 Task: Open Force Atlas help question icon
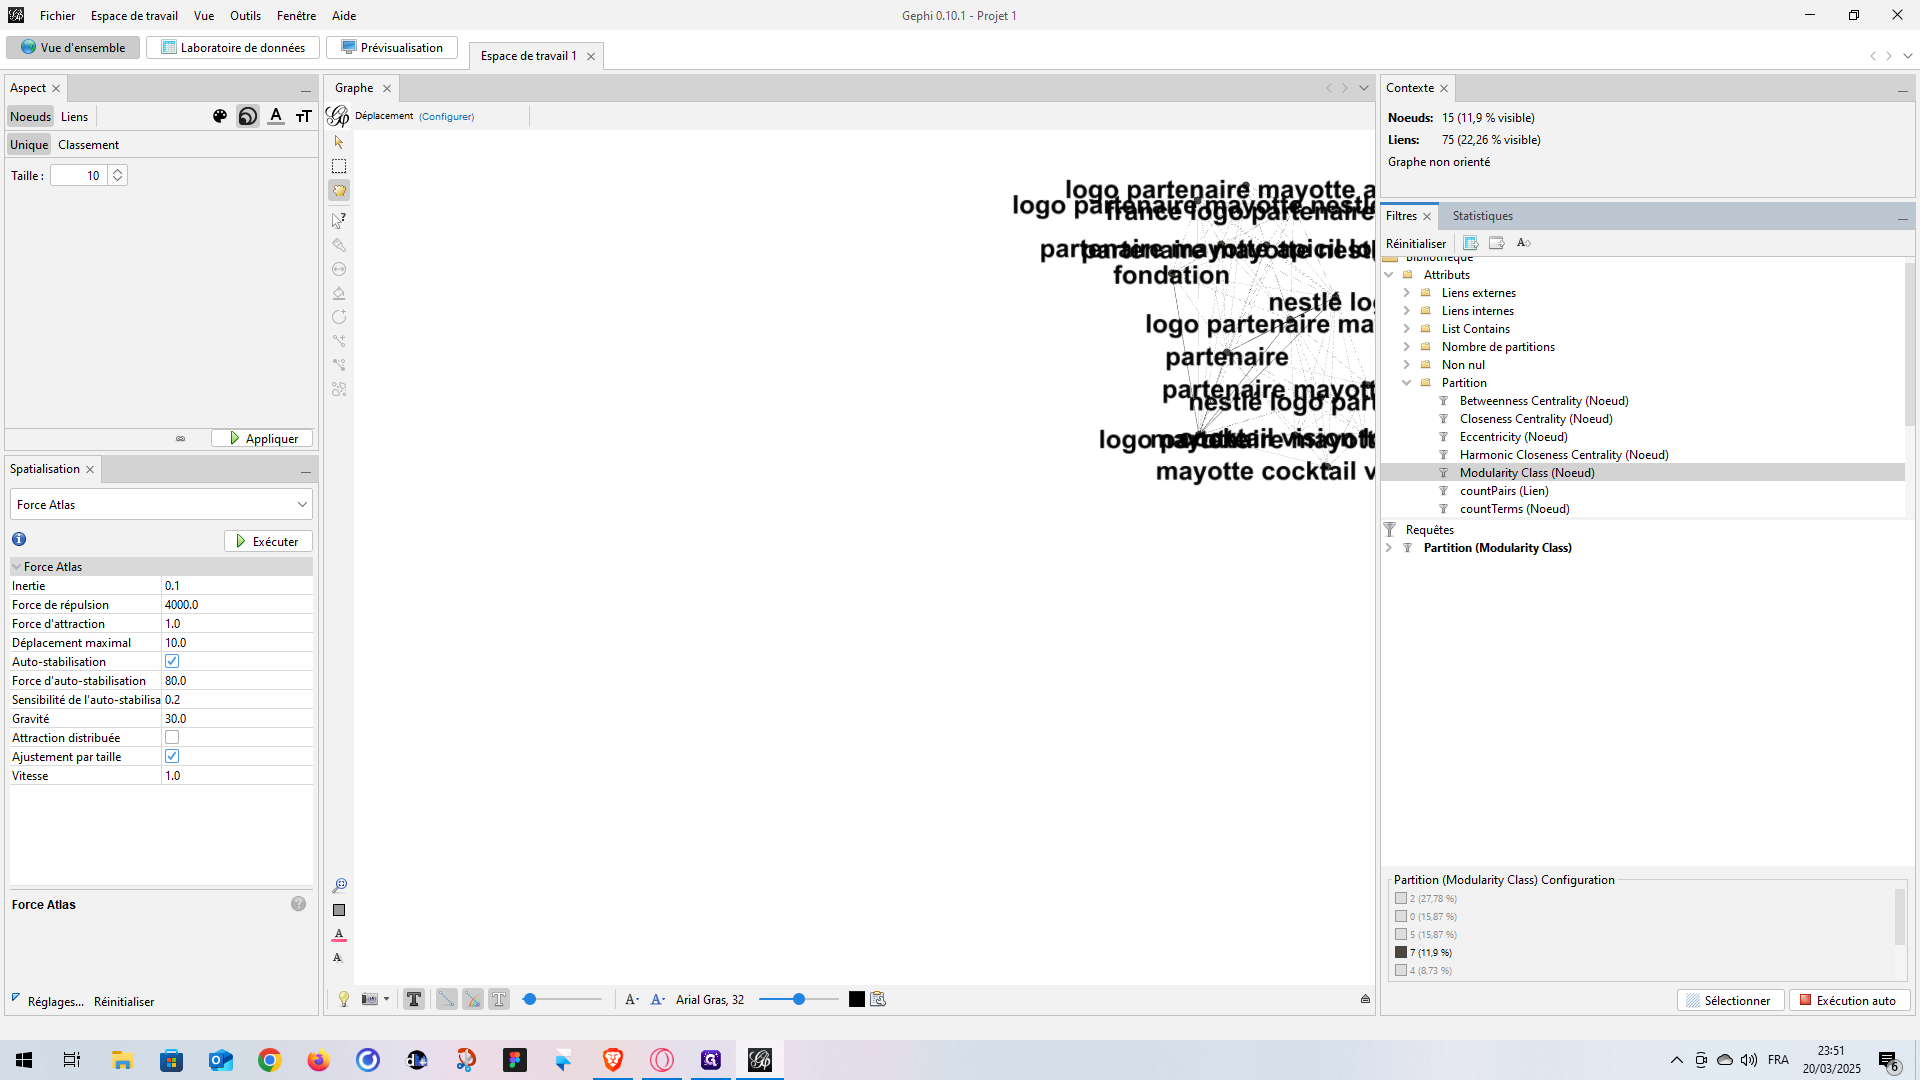(x=298, y=904)
